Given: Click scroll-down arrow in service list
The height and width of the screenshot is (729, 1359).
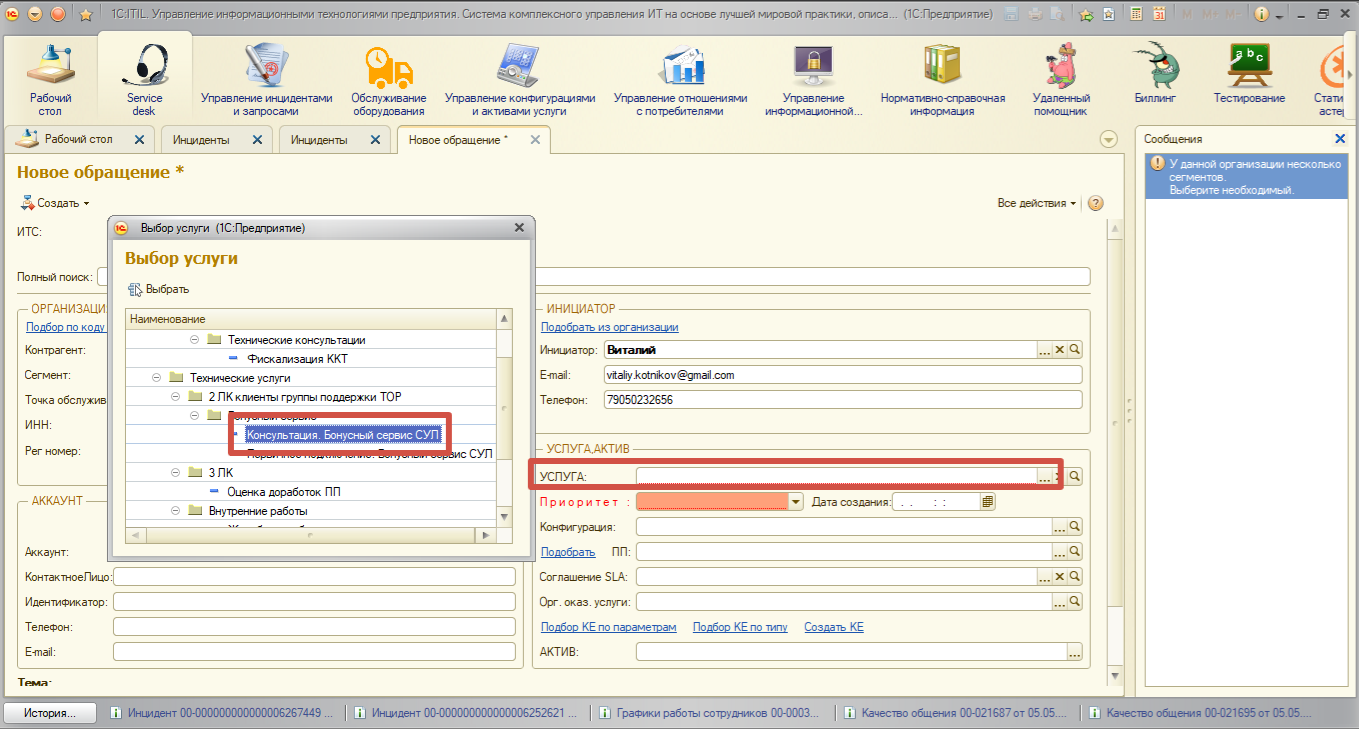Looking at the screenshot, I should point(504,516).
